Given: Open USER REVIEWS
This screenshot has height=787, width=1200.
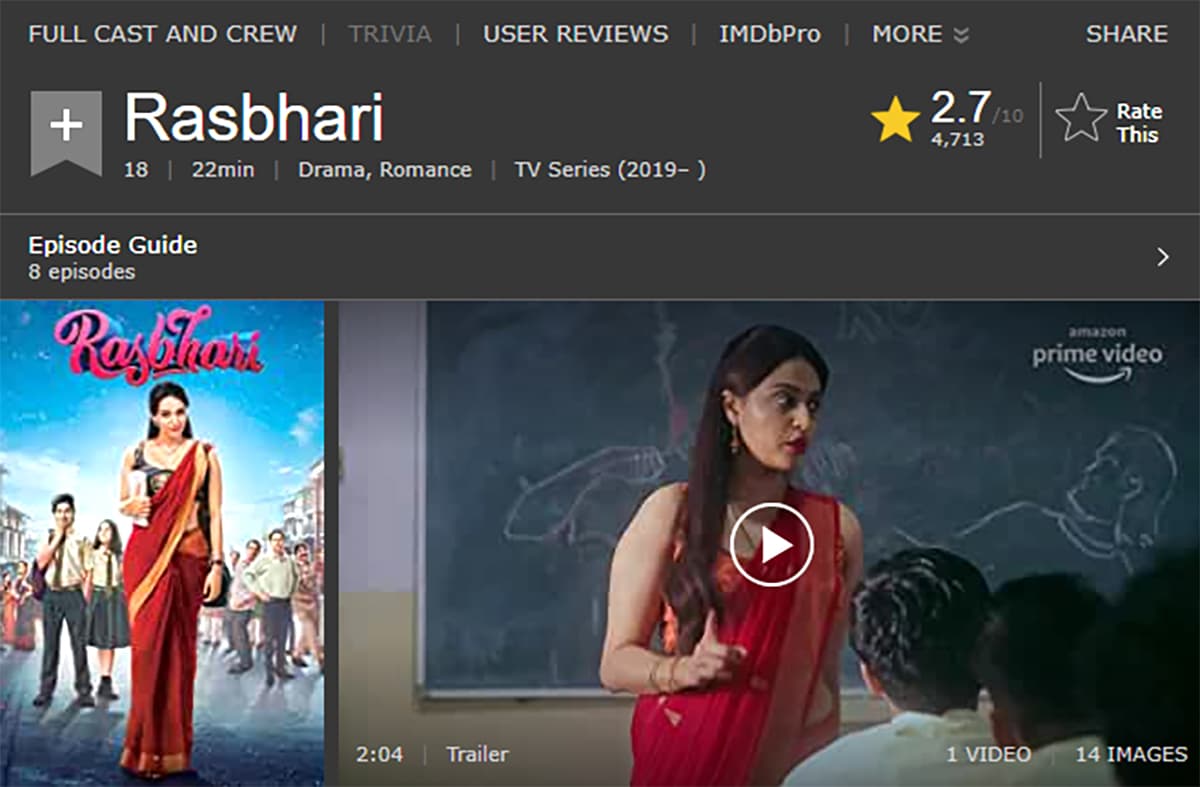Looking at the screenshot, I should (x=576, y=34).
